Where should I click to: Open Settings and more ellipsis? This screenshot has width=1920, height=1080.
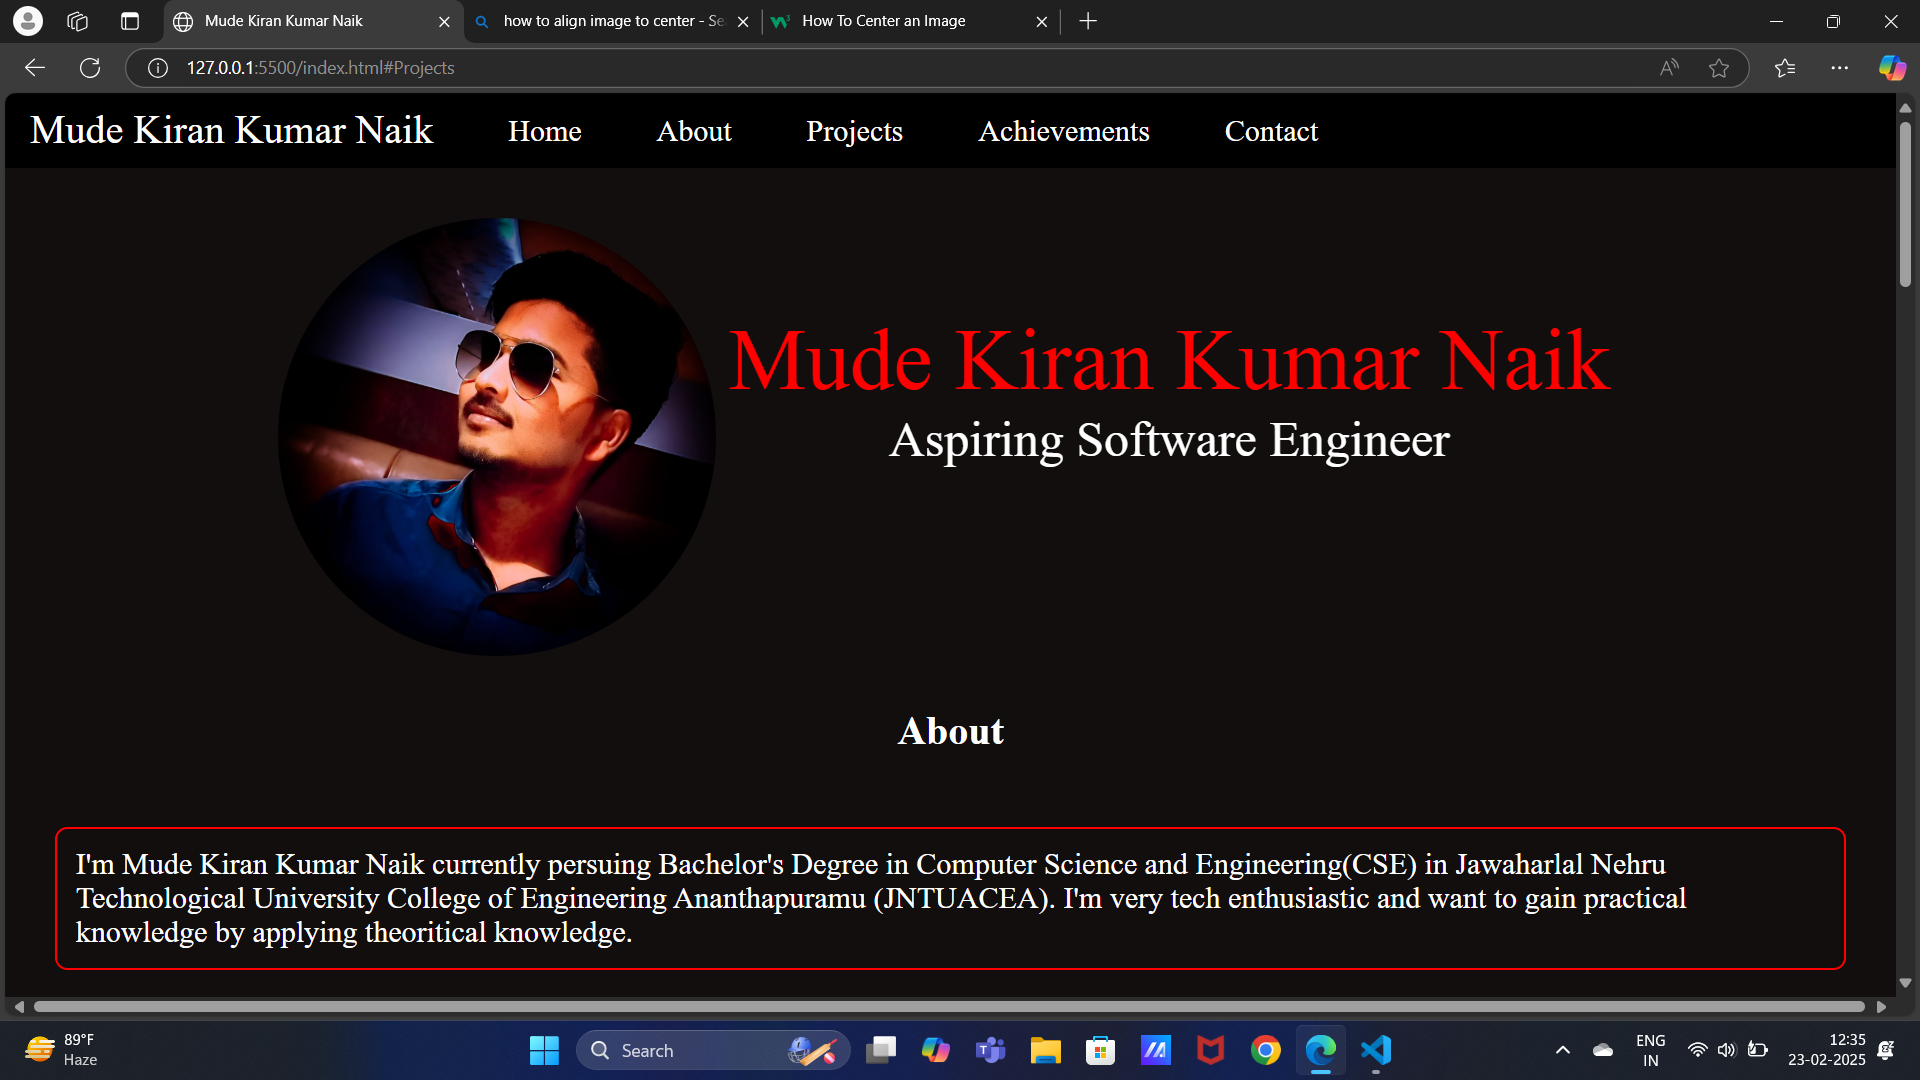pos(1840,68)
